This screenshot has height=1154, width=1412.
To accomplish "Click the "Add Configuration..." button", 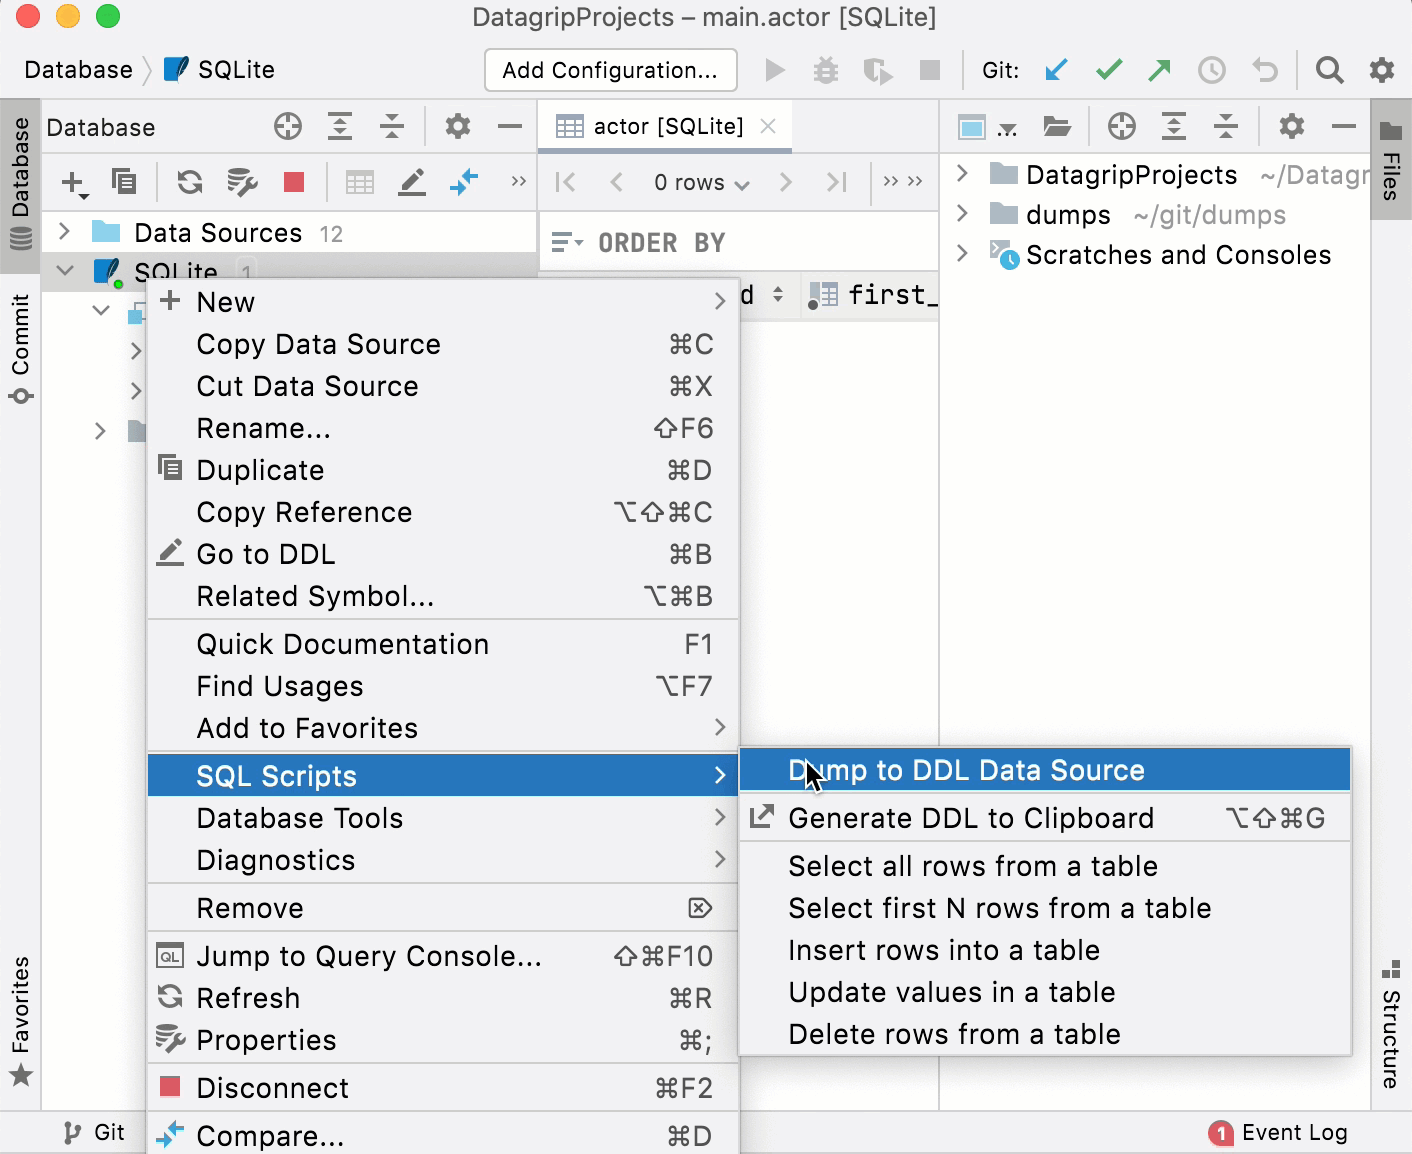I will click(610, 70).
